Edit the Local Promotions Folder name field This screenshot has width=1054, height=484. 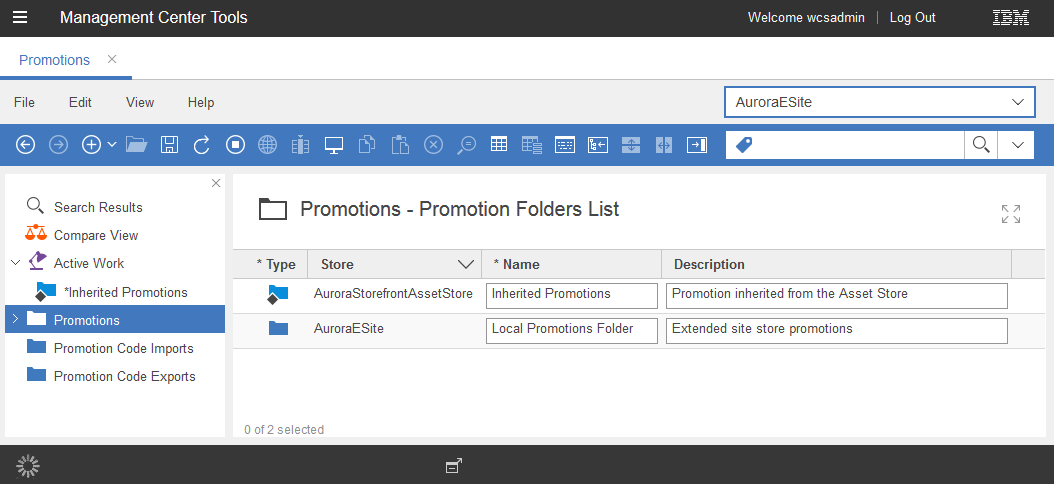(571, 330)
